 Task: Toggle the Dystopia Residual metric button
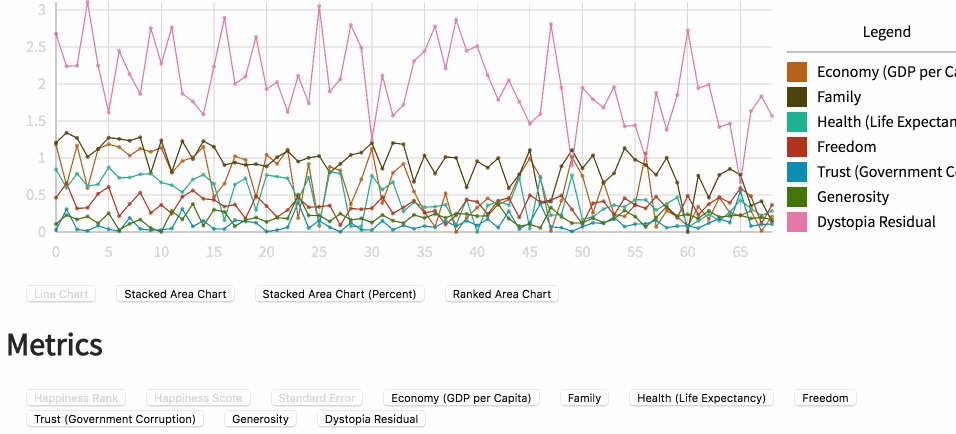click(371, 419)
